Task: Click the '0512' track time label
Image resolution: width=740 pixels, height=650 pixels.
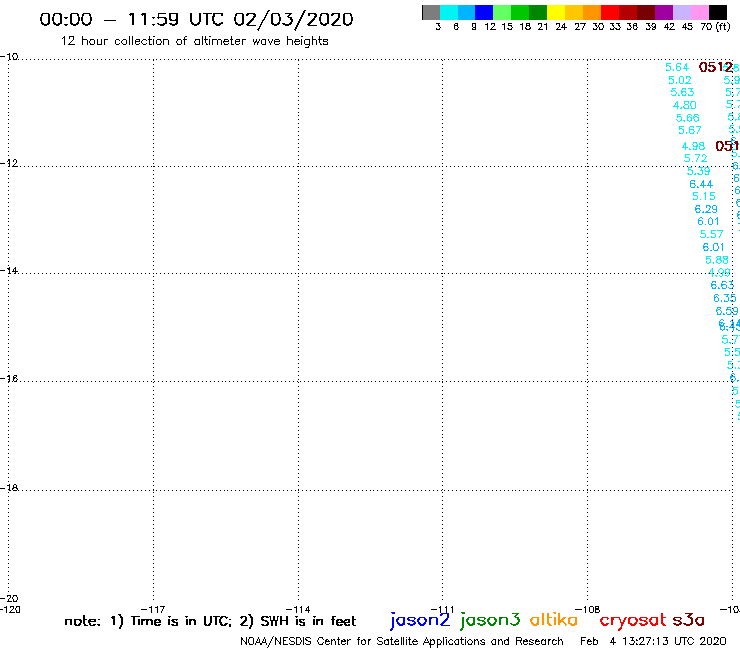Action: point(715,68)
